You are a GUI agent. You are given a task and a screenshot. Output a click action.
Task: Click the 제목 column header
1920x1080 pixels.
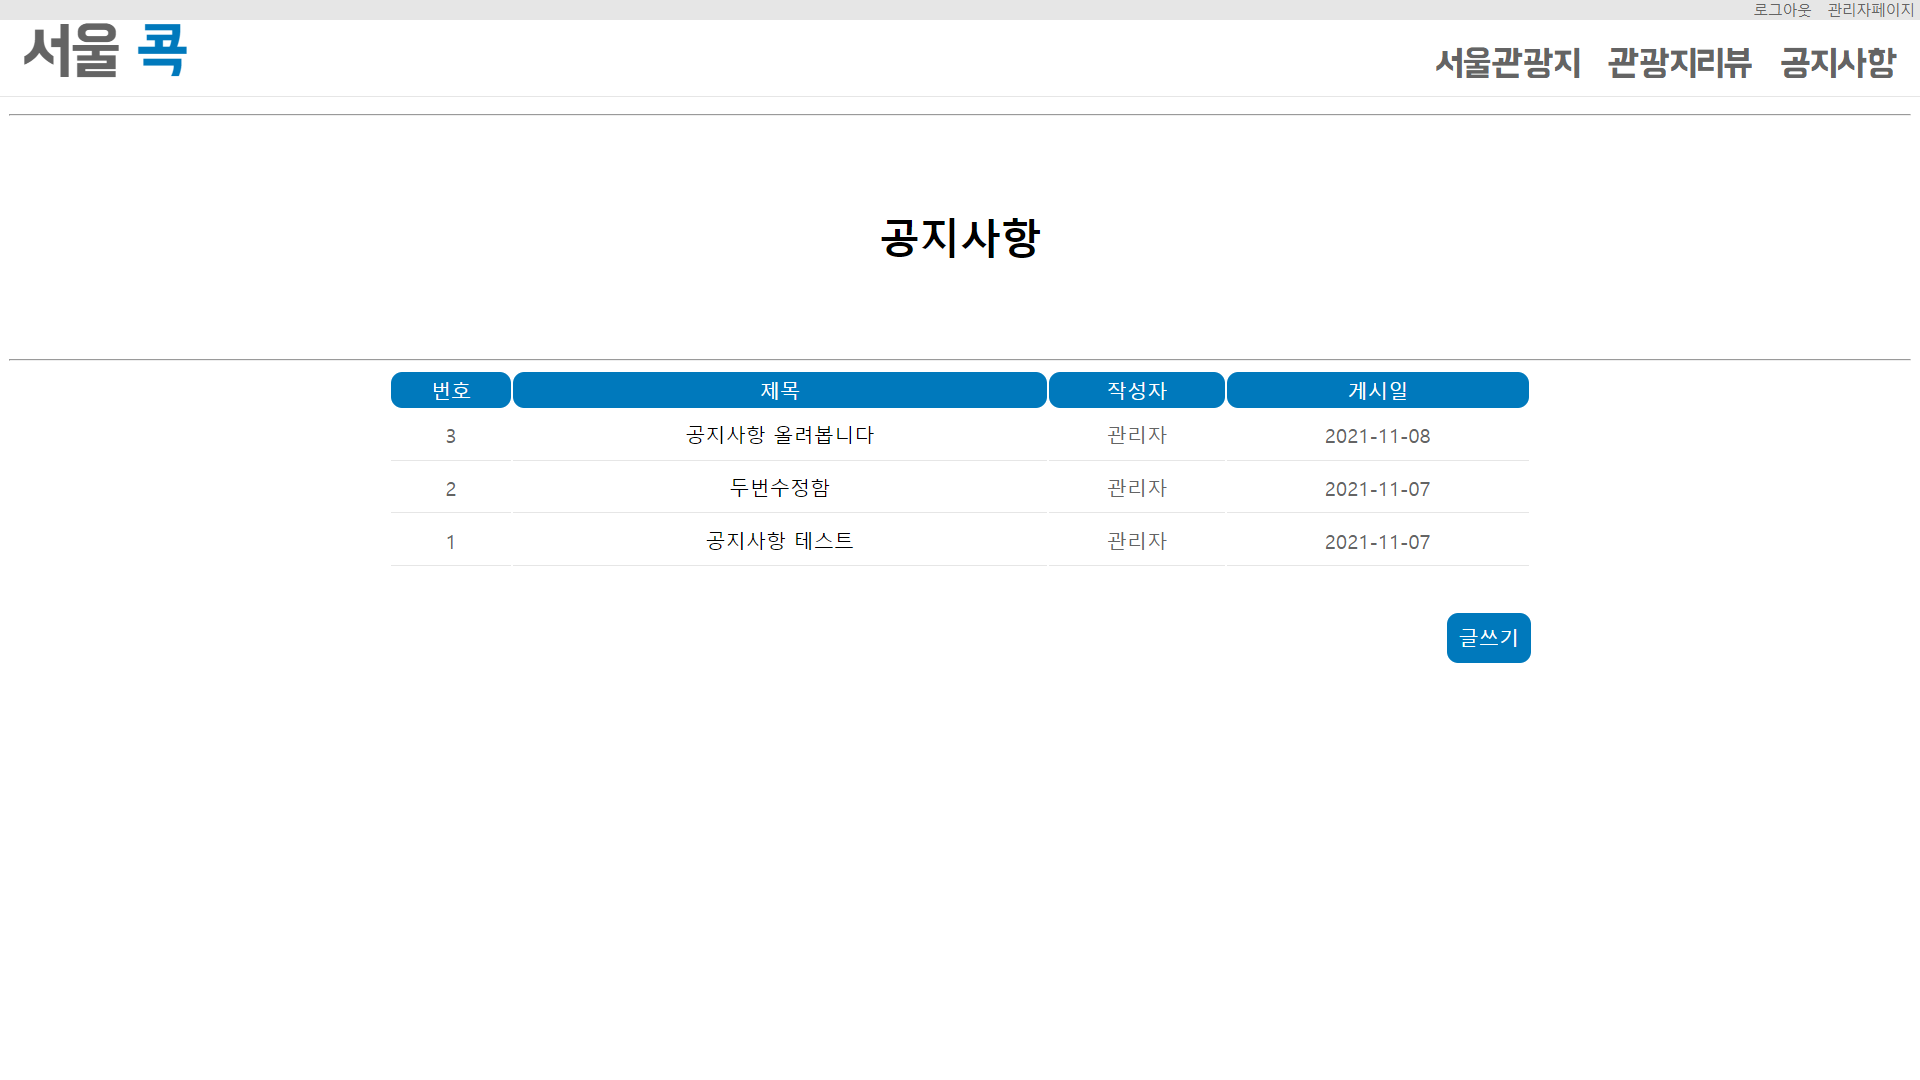point(780,390)
